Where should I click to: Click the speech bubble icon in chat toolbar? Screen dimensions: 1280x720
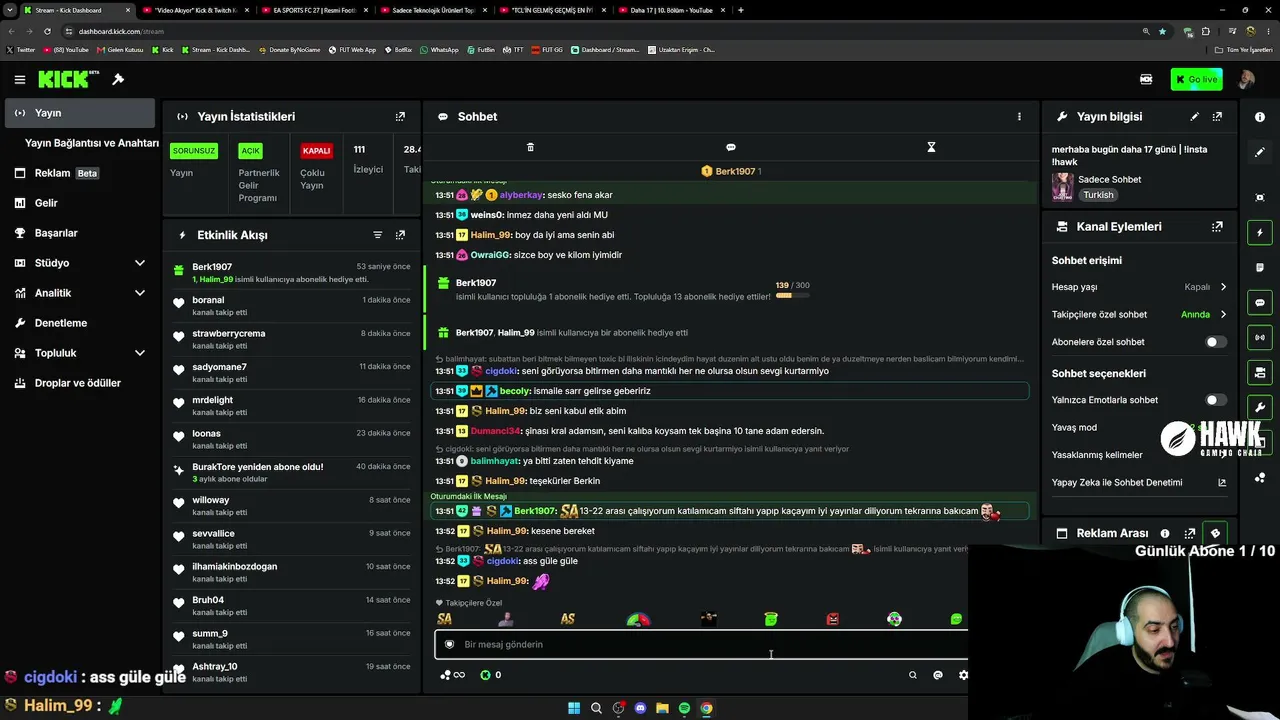[731, 147]
